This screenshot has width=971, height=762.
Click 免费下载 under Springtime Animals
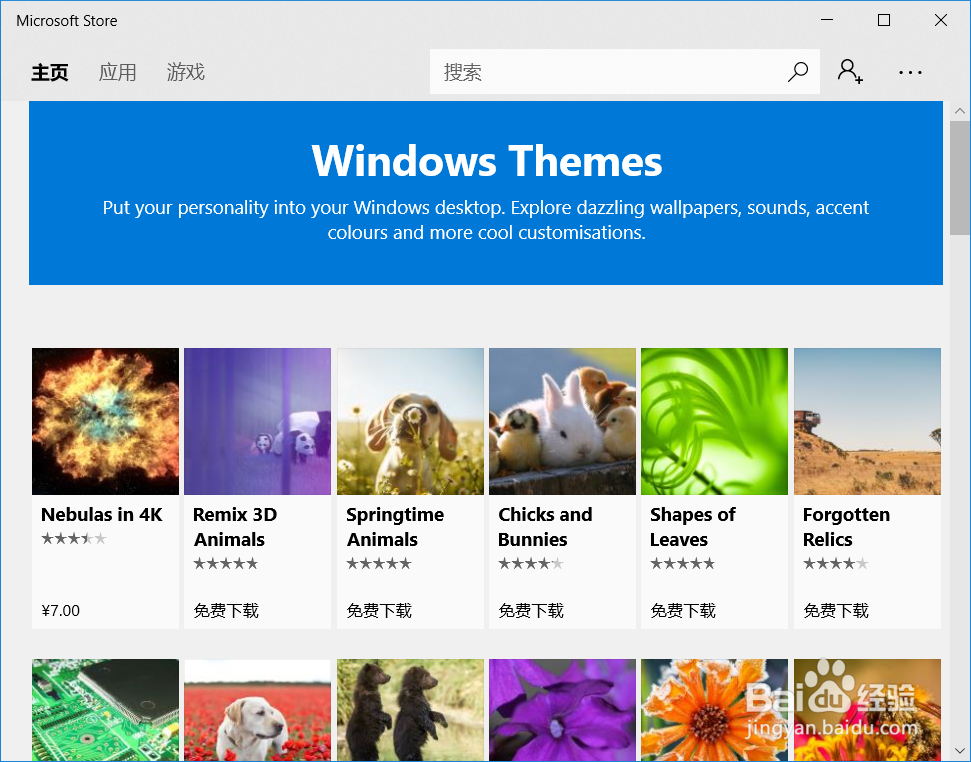click(x=379, y=611)
